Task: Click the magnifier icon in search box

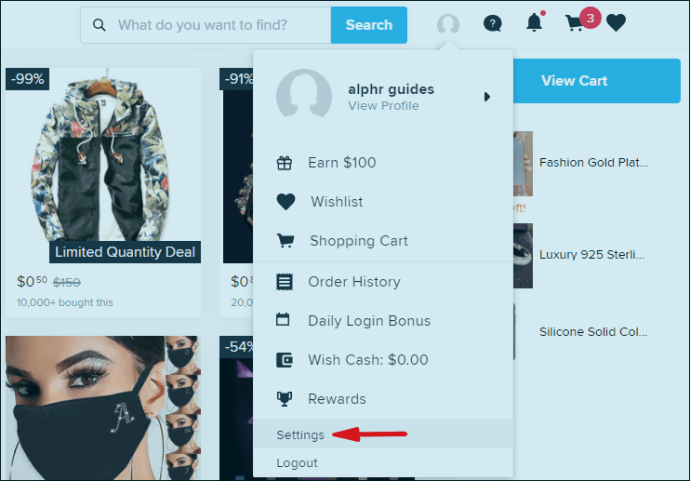Action: click(x=99, y=25)
